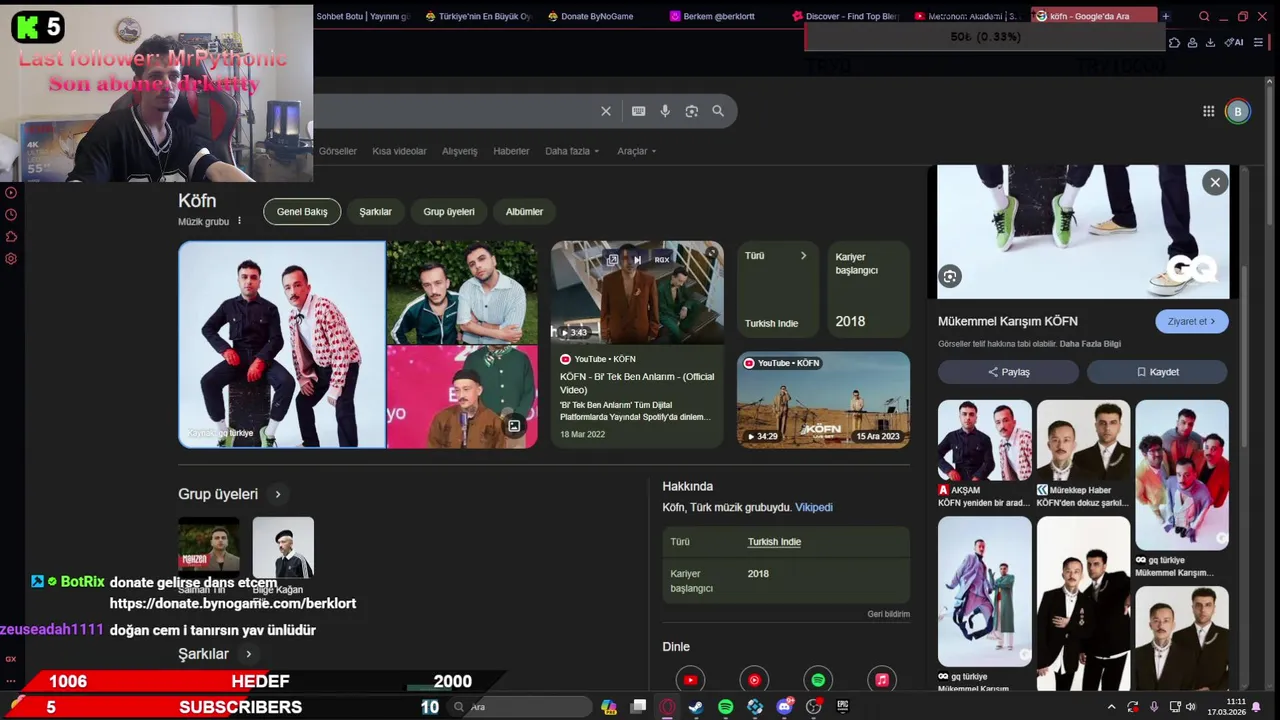The height and width of the screenshot is (720, 1280).
Task: Open the Mürekkep Haber related image thumbnail
Action: click(x=1083, y=440)
